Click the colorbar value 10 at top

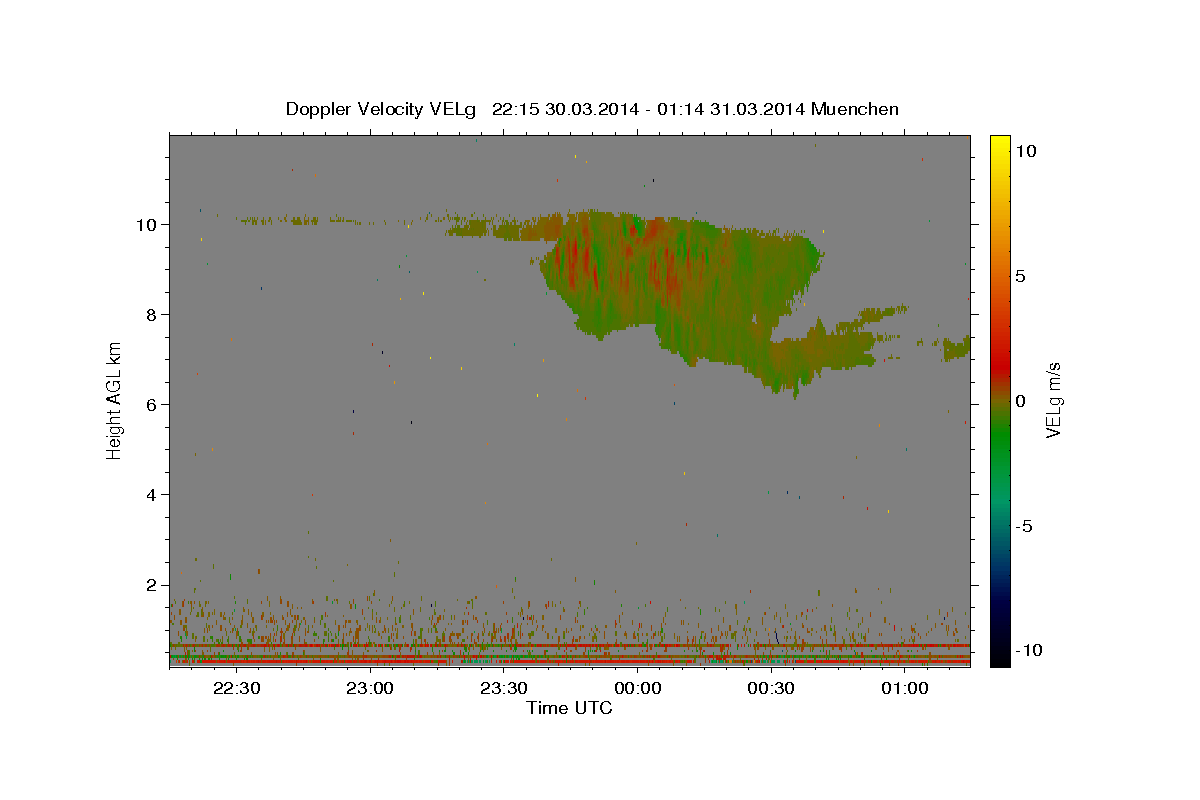(x=1025, y=151)
